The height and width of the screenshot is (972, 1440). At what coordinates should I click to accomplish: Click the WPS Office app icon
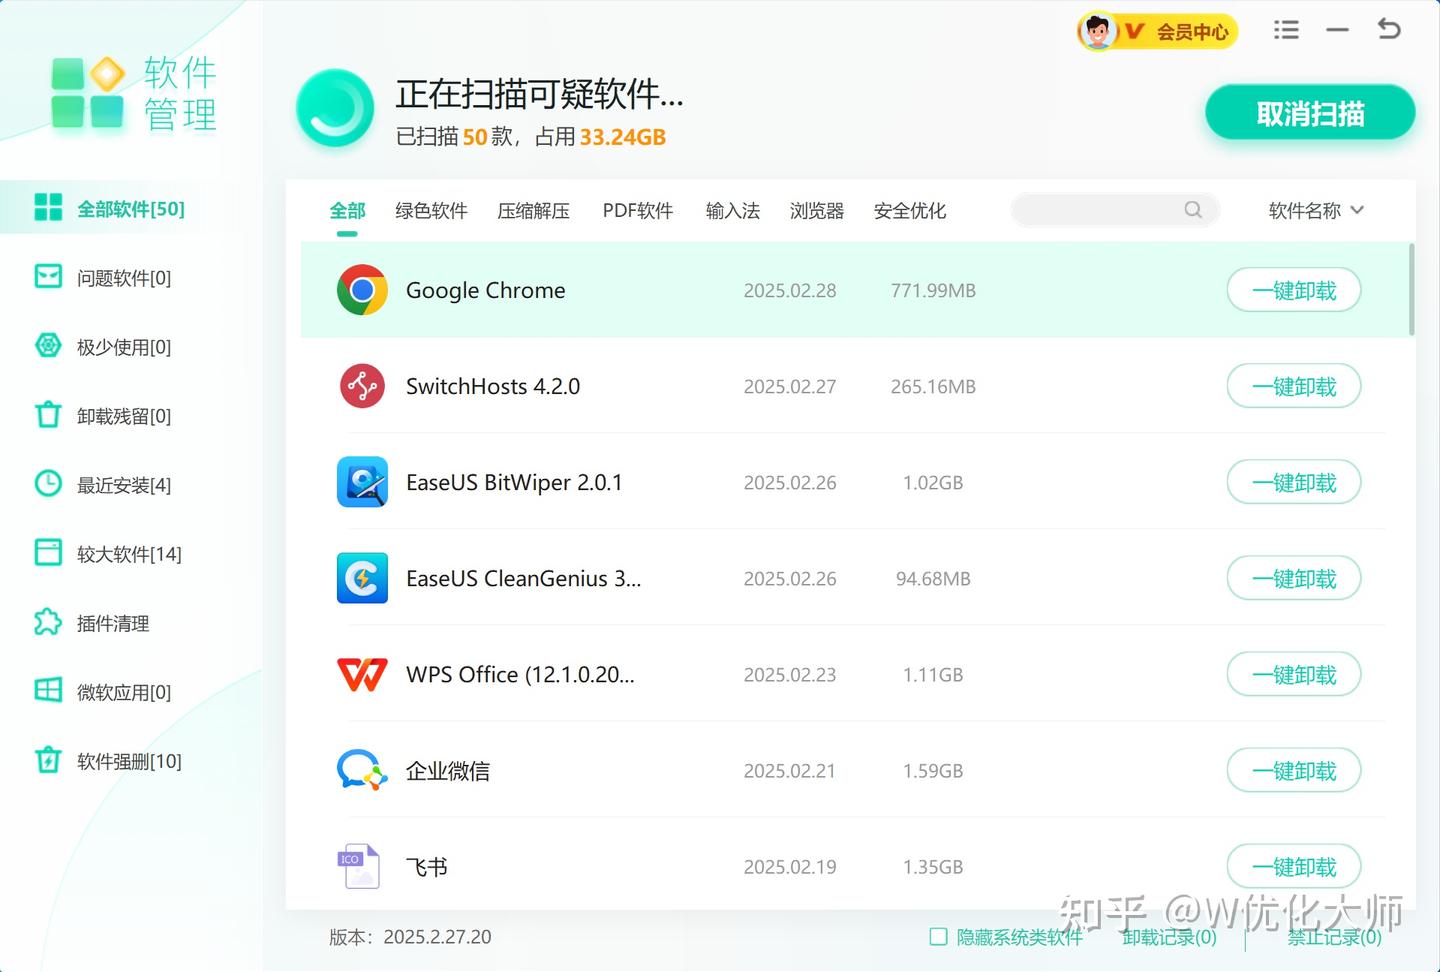(x=362, y=674)
